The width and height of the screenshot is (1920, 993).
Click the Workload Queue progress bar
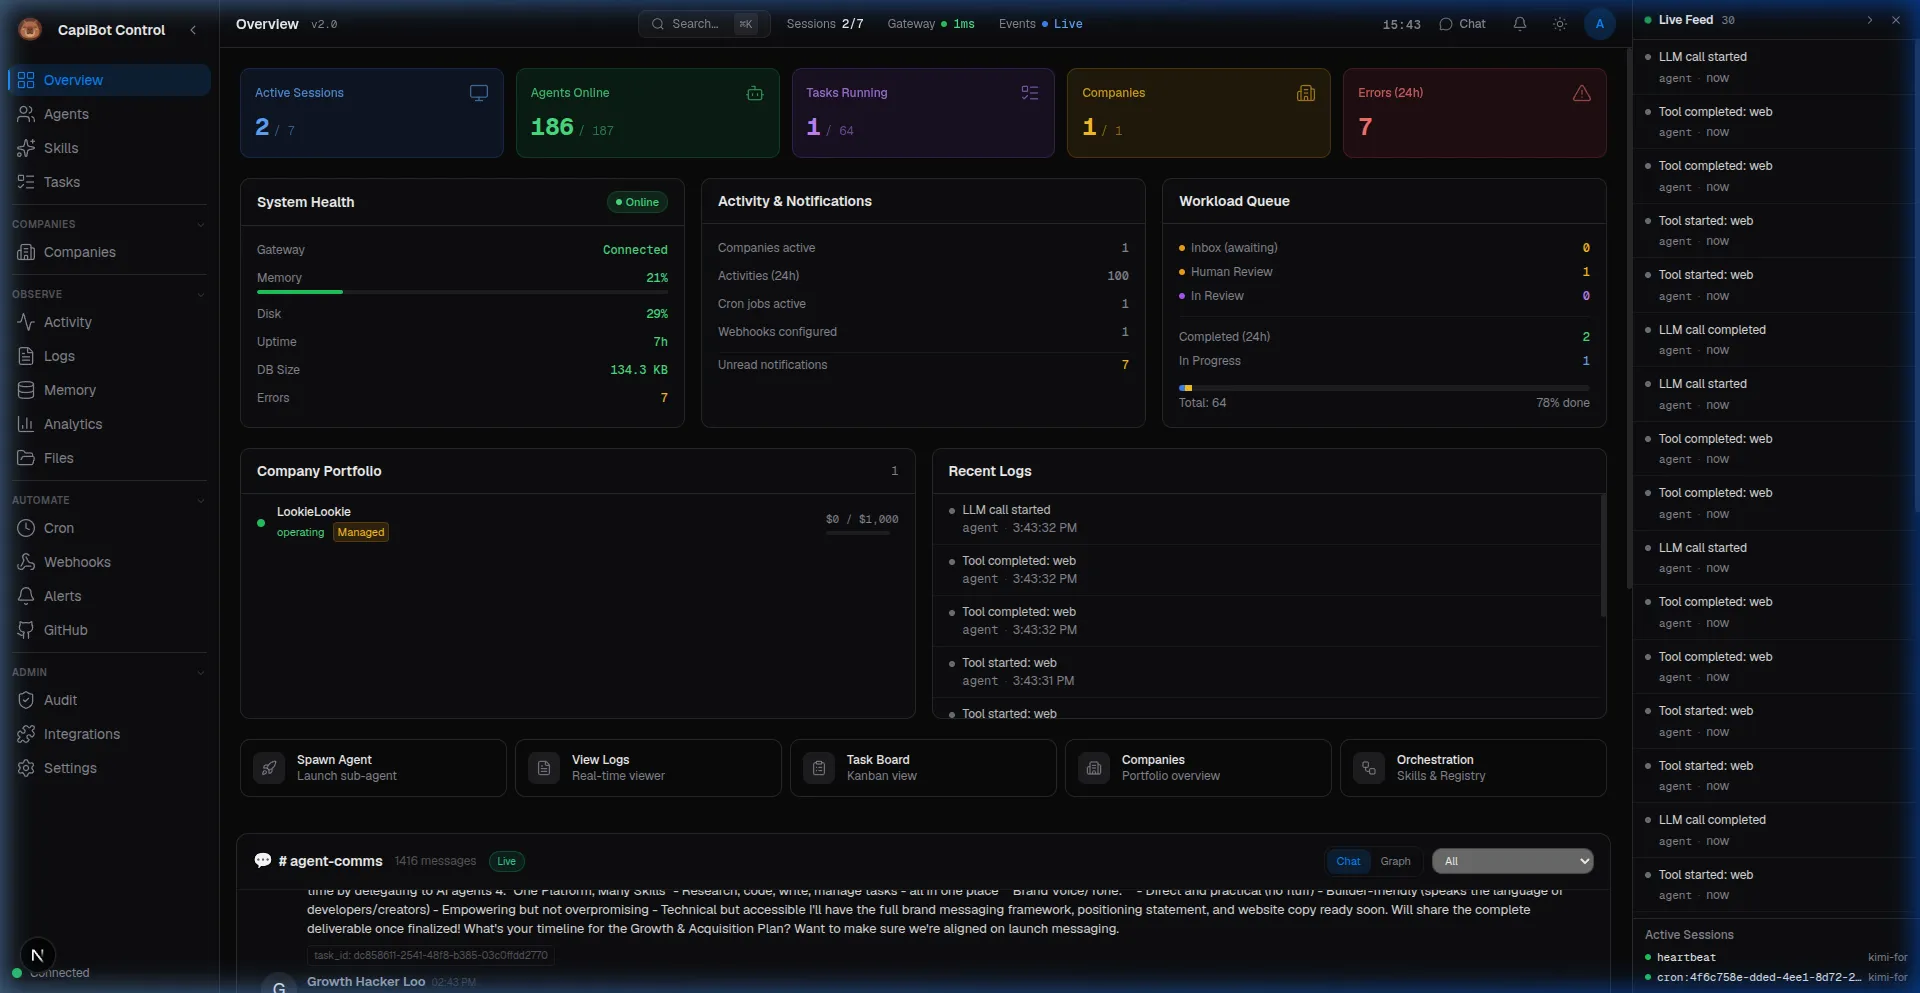(x=1383, y=388)
